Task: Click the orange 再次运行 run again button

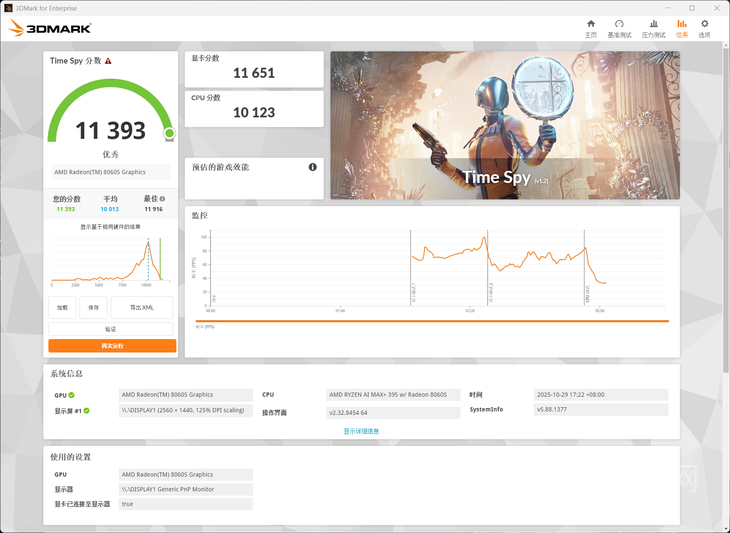Action: (112, 346)
